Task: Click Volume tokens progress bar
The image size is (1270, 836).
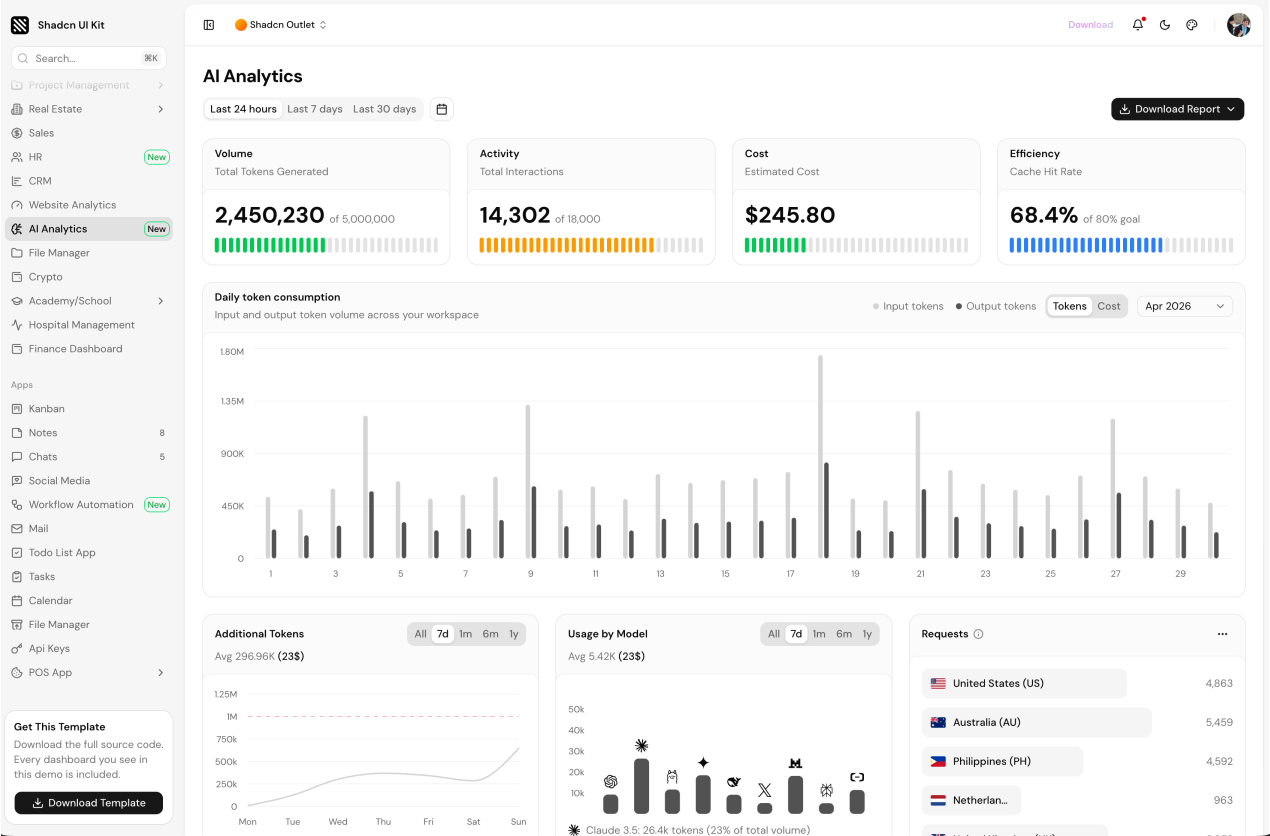Action: pyautogui.click(x=326, y=245)
